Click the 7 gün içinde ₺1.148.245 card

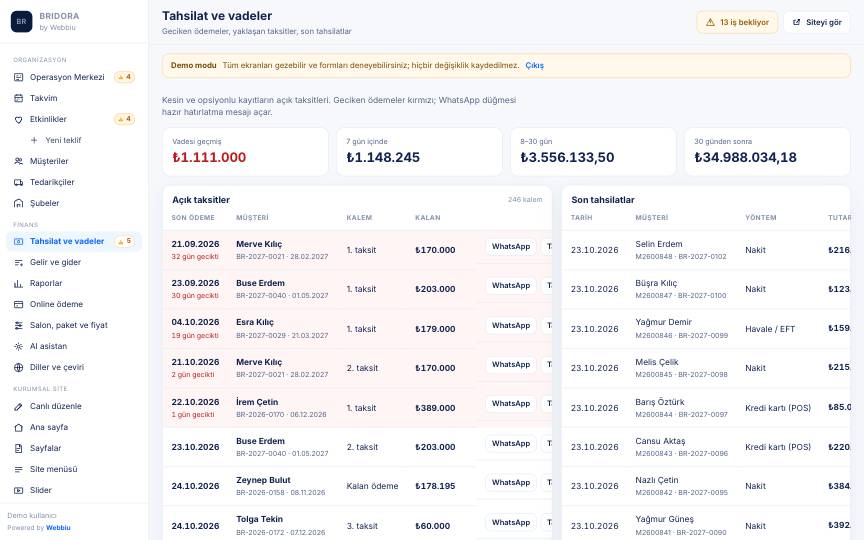click(419, 152)
